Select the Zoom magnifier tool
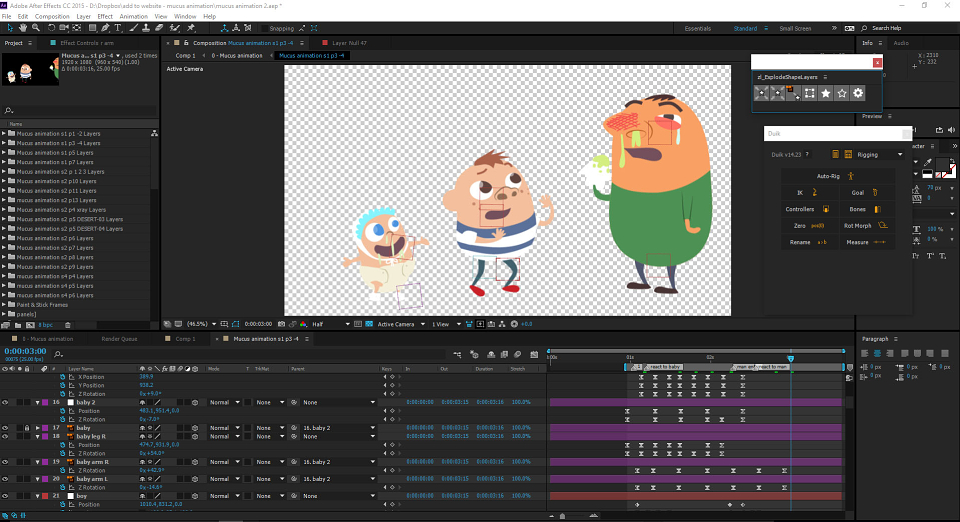Viewport: 960px width, 522px height. (36, 28)
